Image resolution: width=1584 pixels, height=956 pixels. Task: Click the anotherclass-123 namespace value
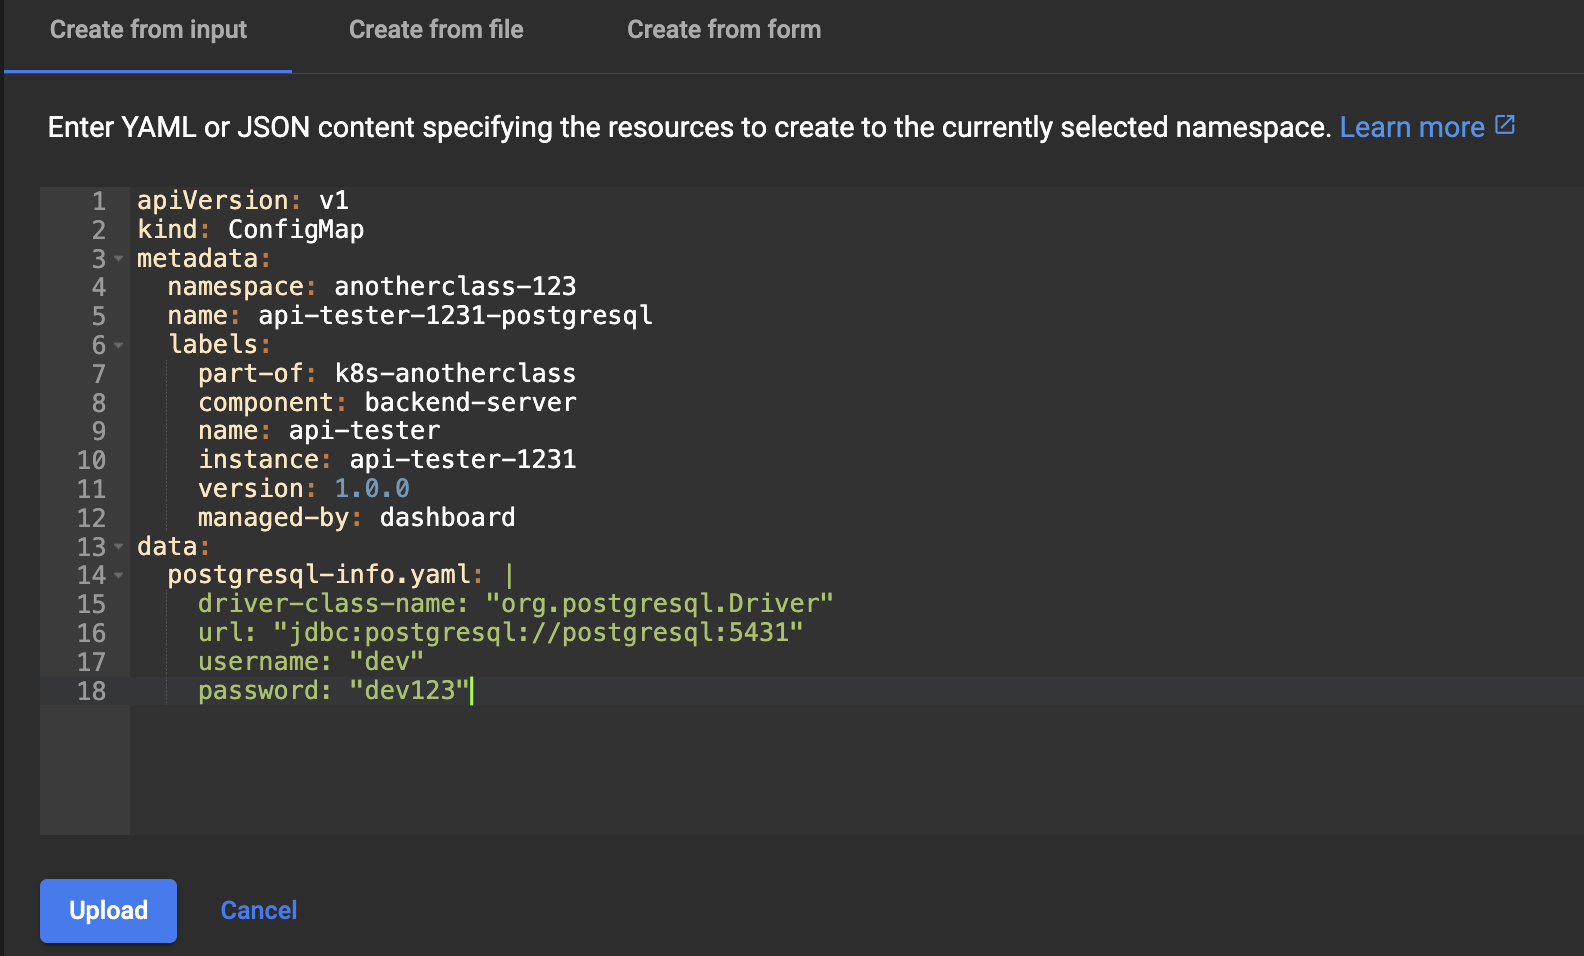(x=455, y=287)
